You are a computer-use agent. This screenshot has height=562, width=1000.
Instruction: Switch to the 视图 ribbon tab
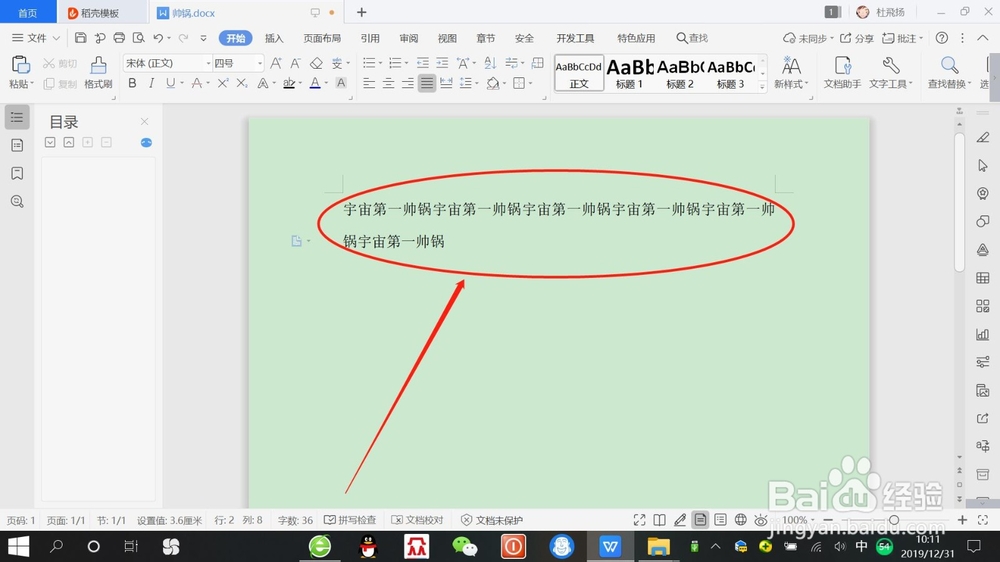point(447,38)
